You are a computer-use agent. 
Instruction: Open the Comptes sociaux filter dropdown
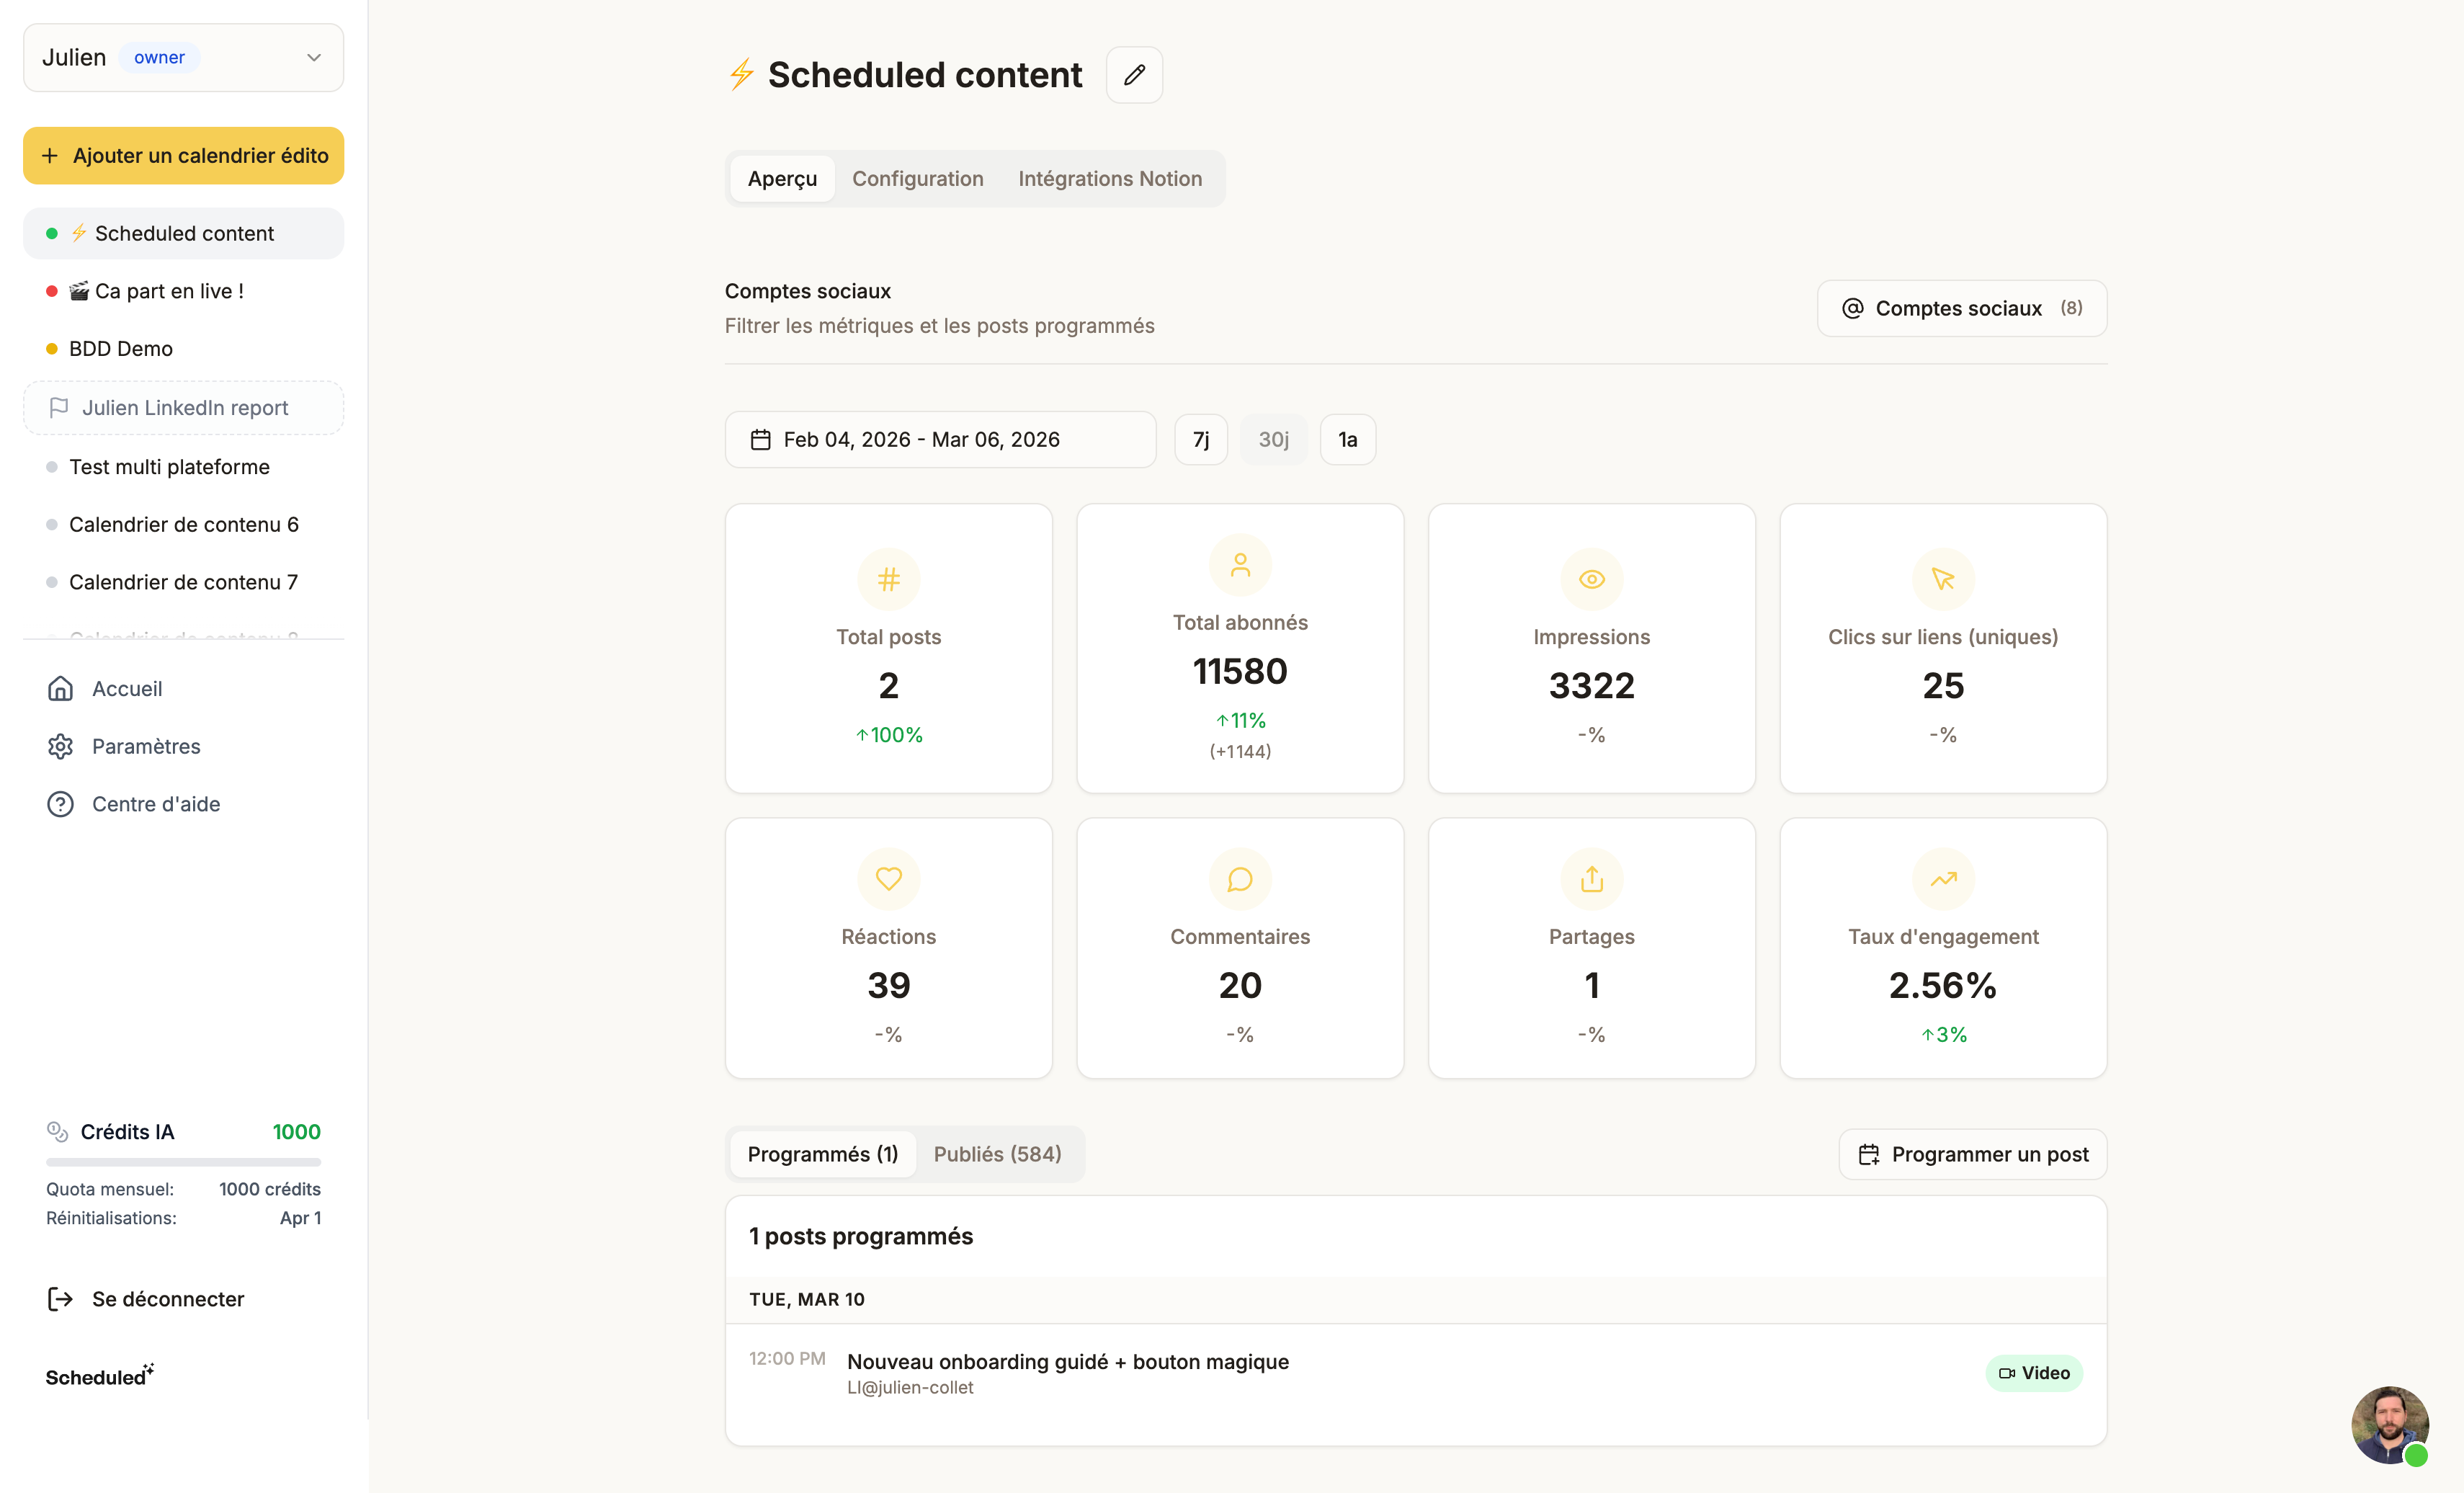[x=1961, y=308]
